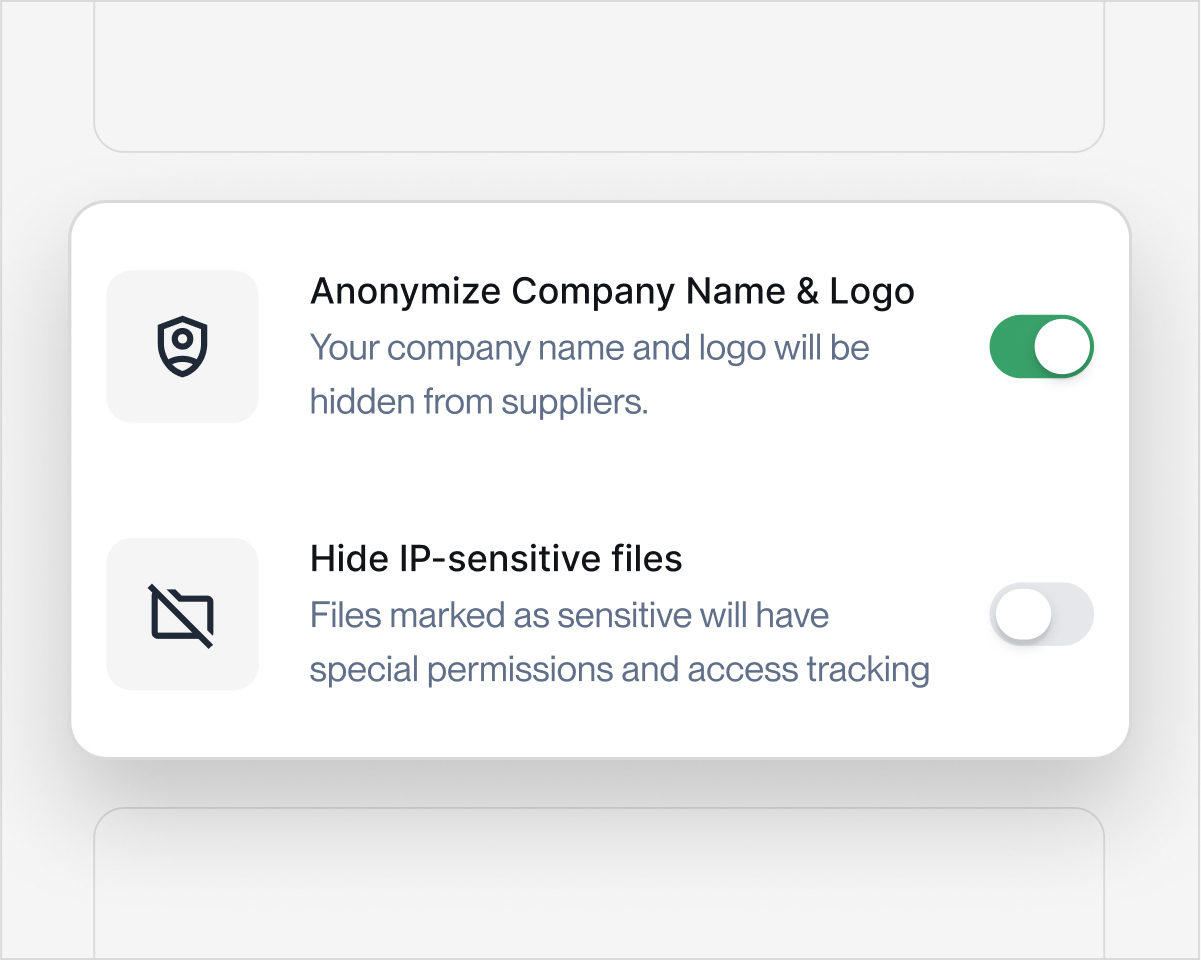Click the "Files marked as sensitive" description line
Image resolution: width=1201 pixels, height=960 pixels.
point(569,615)
